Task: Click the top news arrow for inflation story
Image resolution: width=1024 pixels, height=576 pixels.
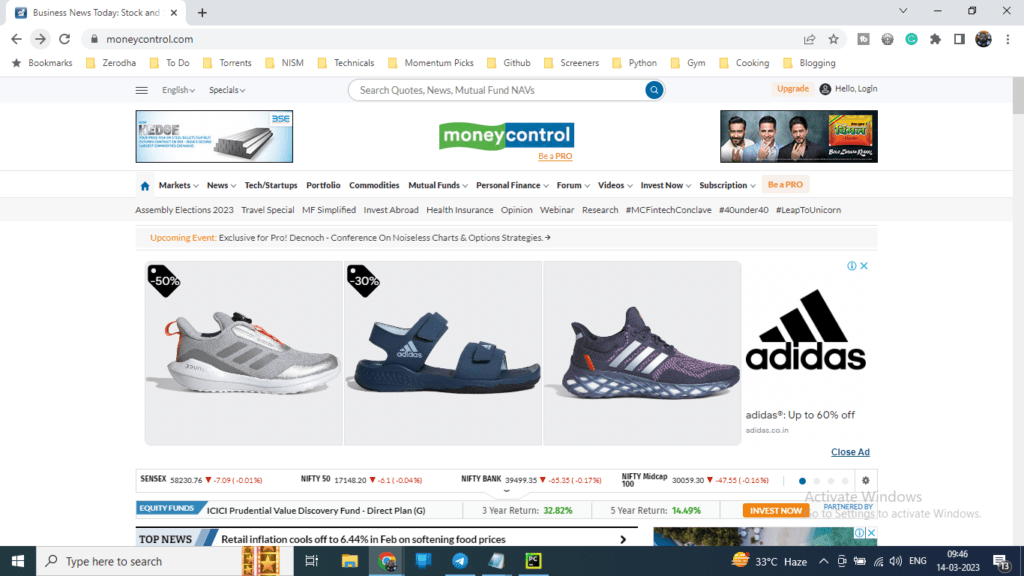Action: tap(623, 539)
